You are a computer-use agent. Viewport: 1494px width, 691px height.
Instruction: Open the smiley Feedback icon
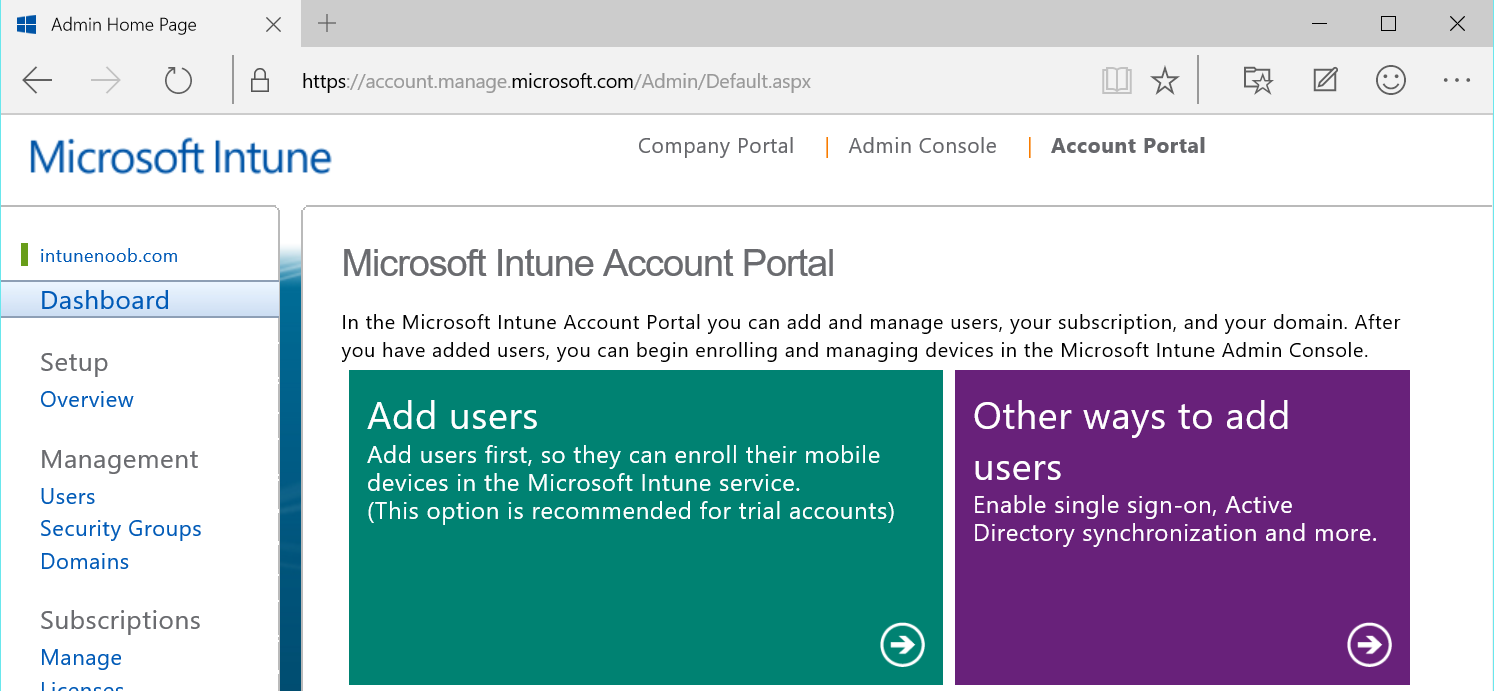(1391, 80)
